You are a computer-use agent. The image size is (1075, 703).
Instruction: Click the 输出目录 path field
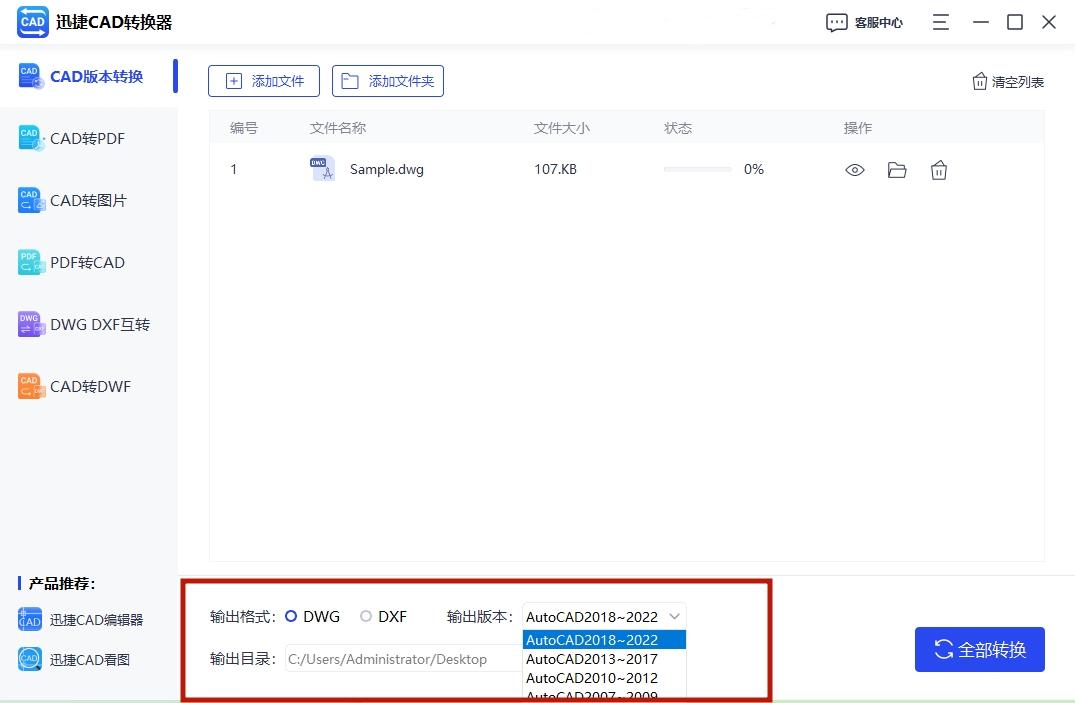[404, 659]
